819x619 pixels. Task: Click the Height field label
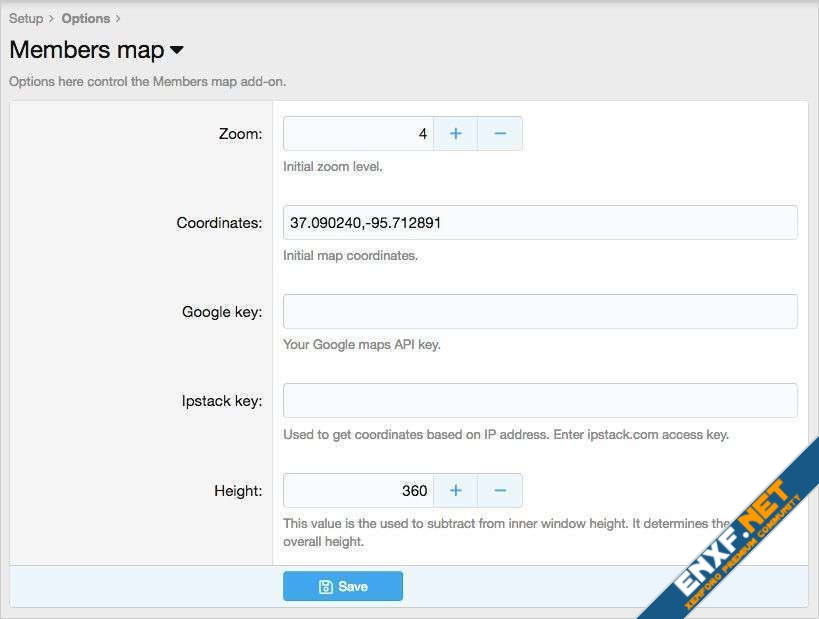click(x=238, y=491)
